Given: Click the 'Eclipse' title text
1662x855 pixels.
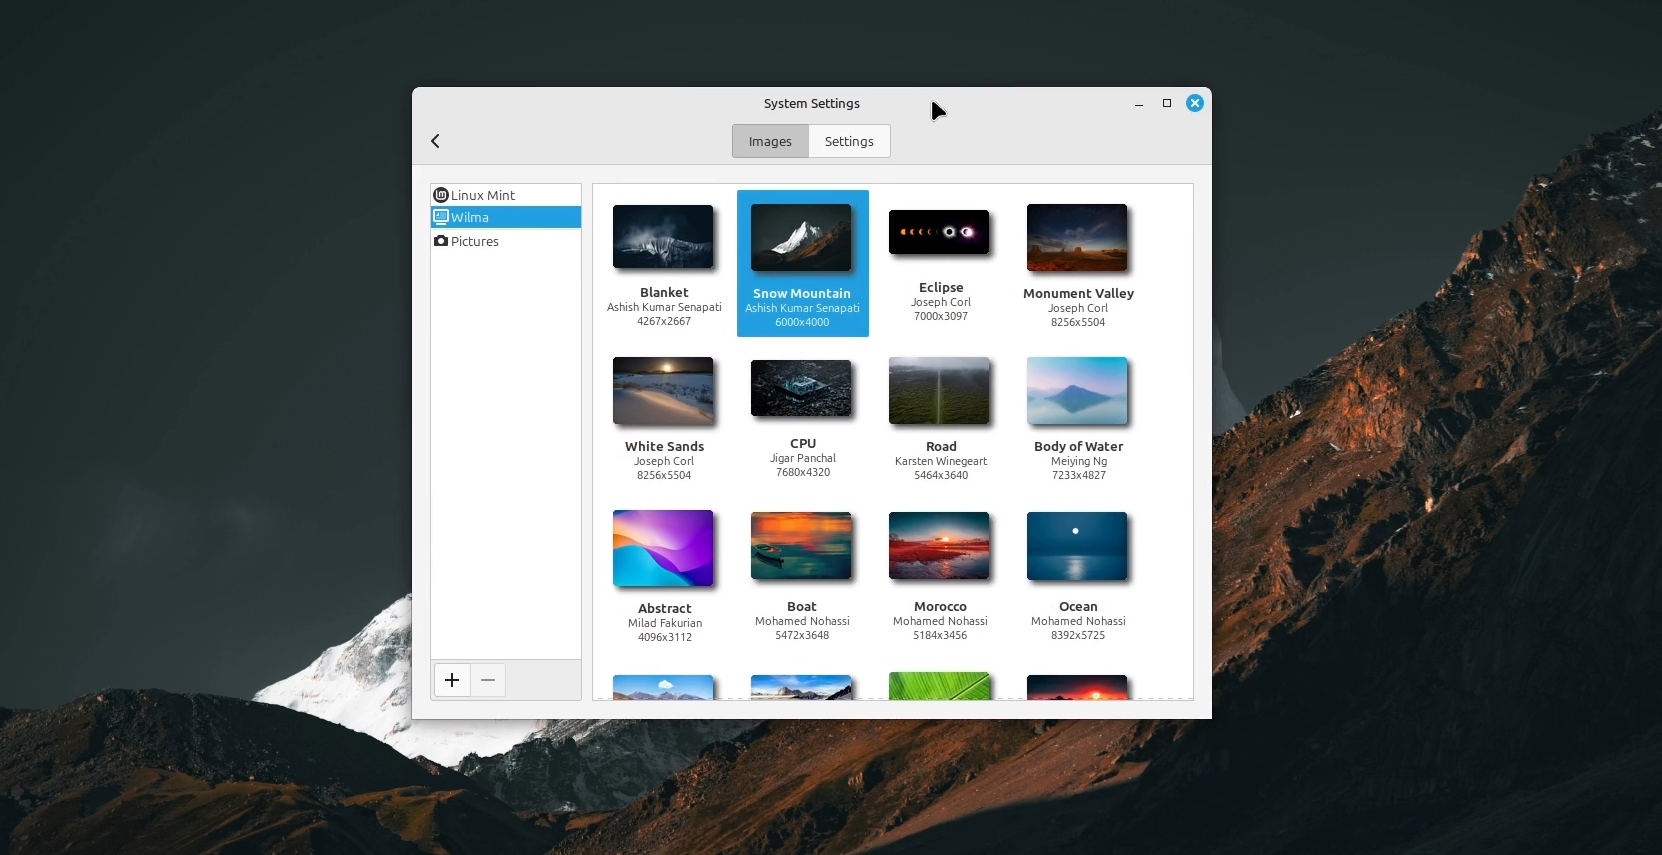Looking at the screenshot, I should (x=941, y=288).
